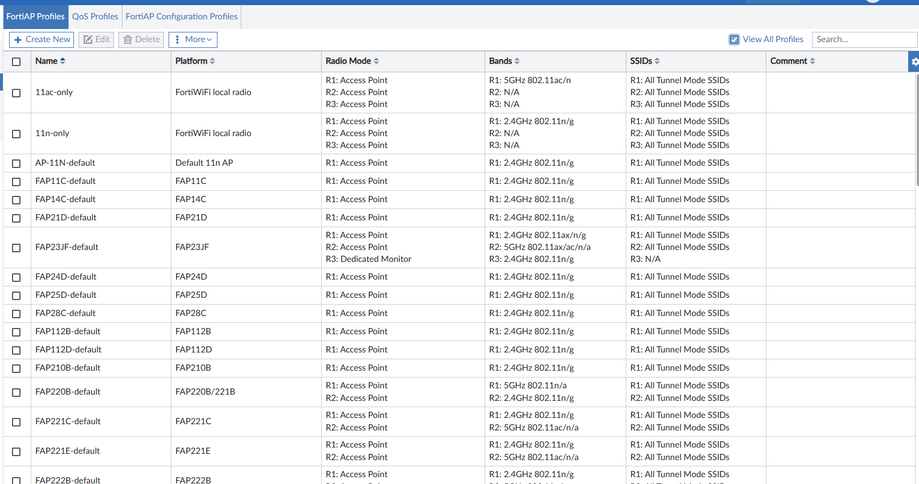Click the FAP222B-default profile name
The width and height of the screenshot is (919, 484).
click(x=68, y=479)
